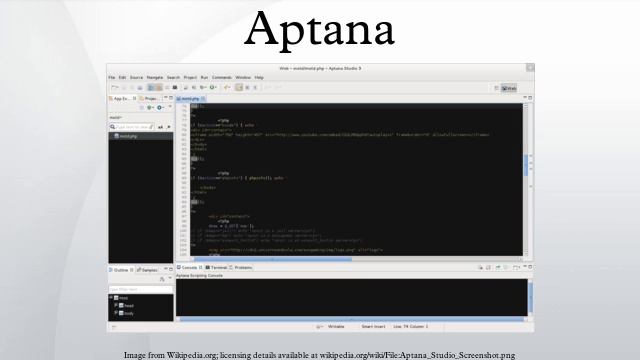Open the Source menu
Viewport: 640px width, 360px height.
click(x=136, y=78)
